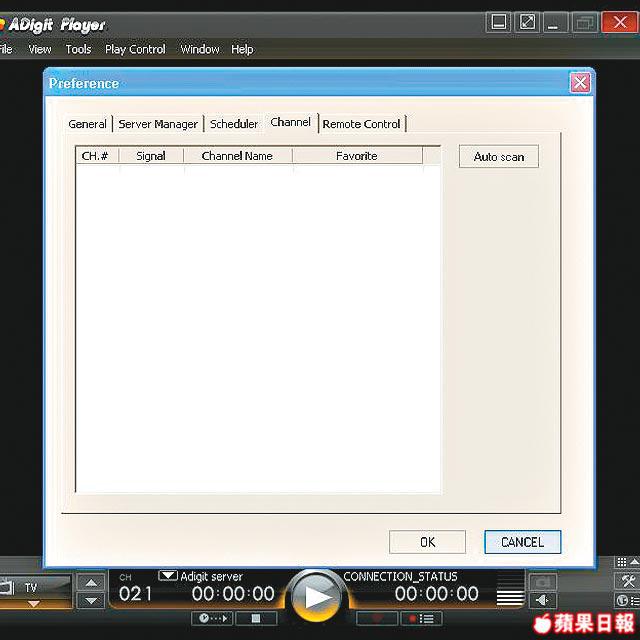Close the Preference dialog

pyautogui.click(x=580, y=83)
